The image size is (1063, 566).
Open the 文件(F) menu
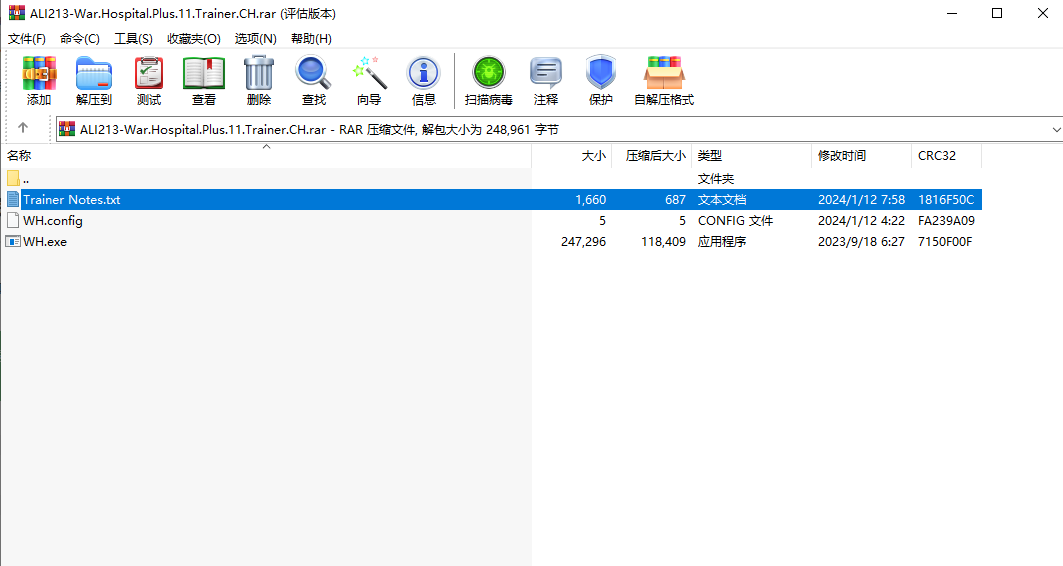point(26,39)
